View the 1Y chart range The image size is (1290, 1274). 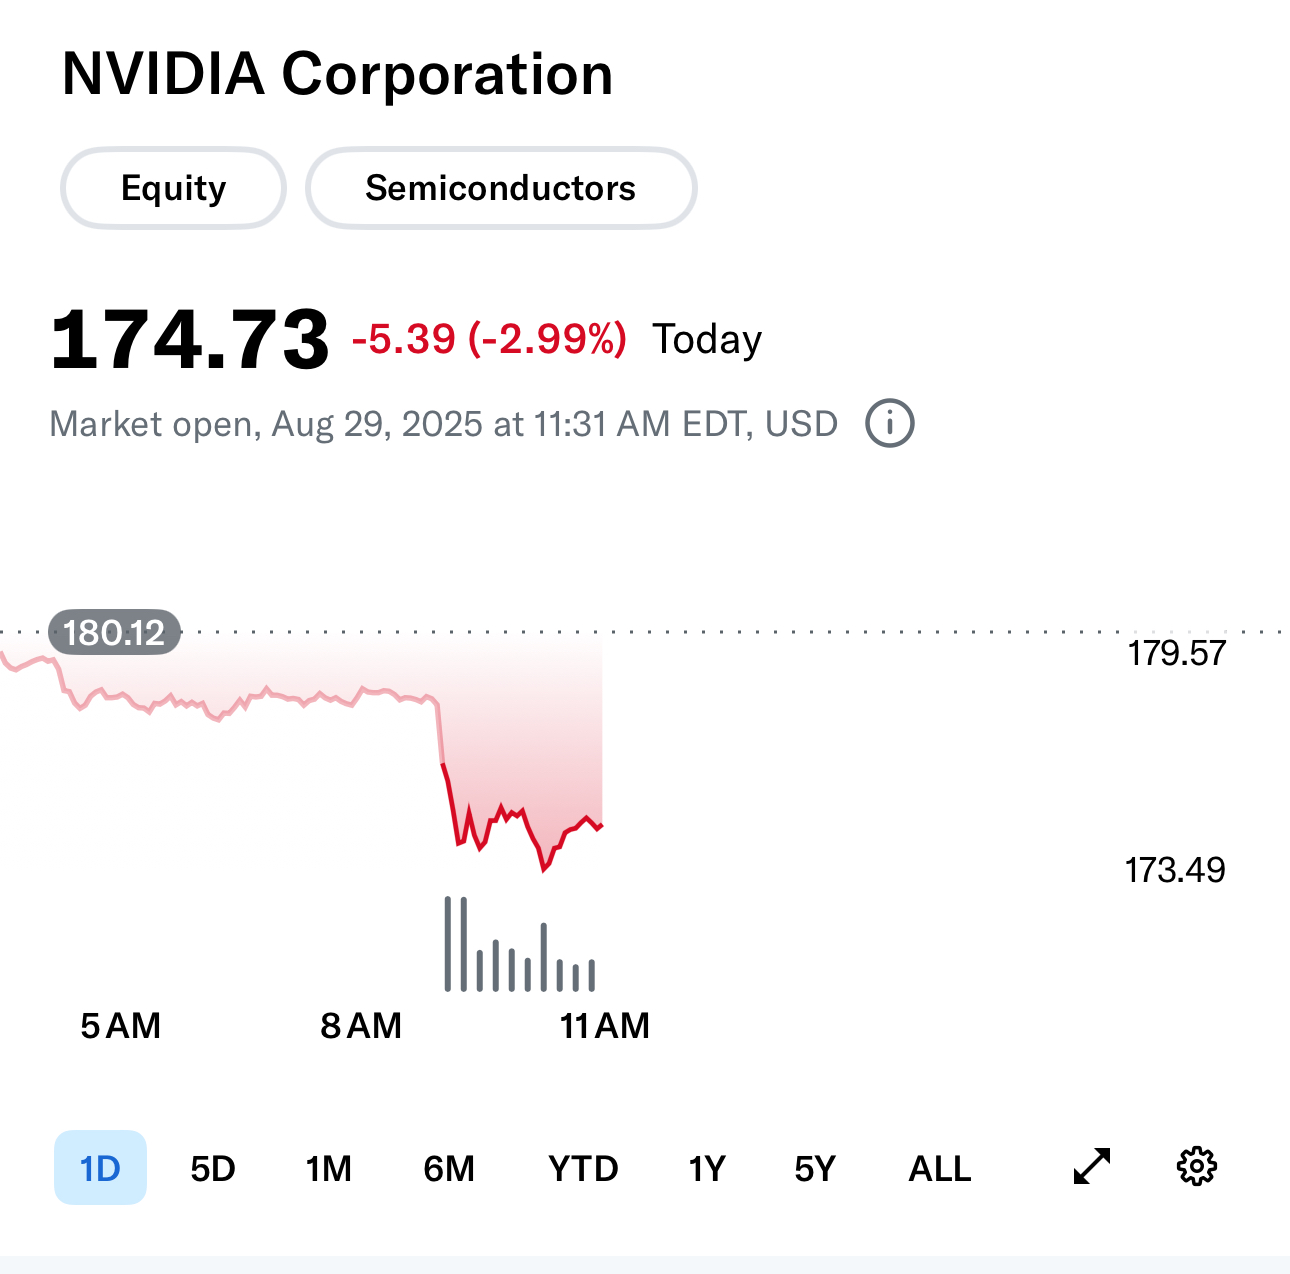[x=706, y=1168]
